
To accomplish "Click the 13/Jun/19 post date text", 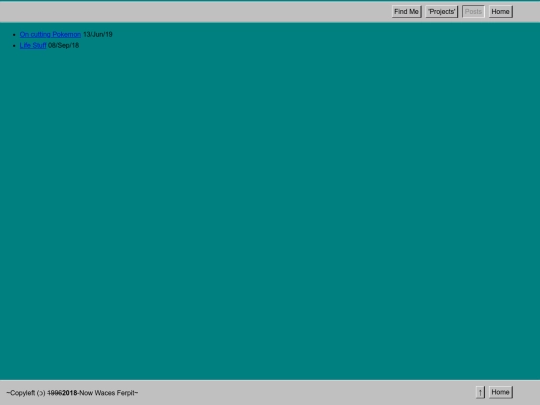I will 98,34.
